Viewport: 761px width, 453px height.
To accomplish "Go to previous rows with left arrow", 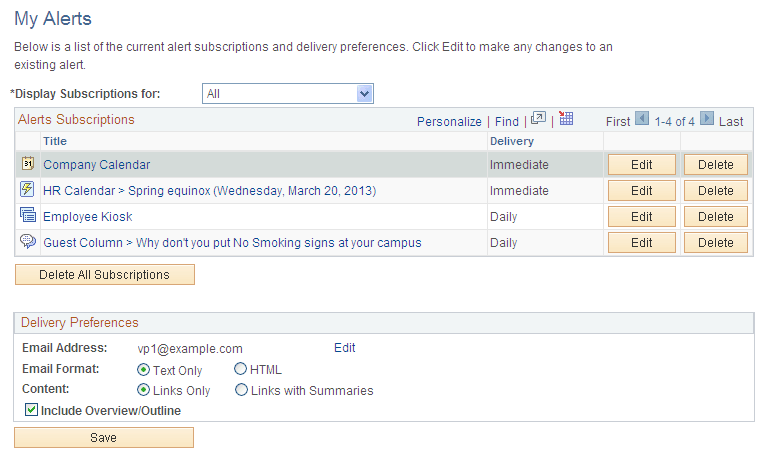I will pyautogui.click(x=642, y=119).
